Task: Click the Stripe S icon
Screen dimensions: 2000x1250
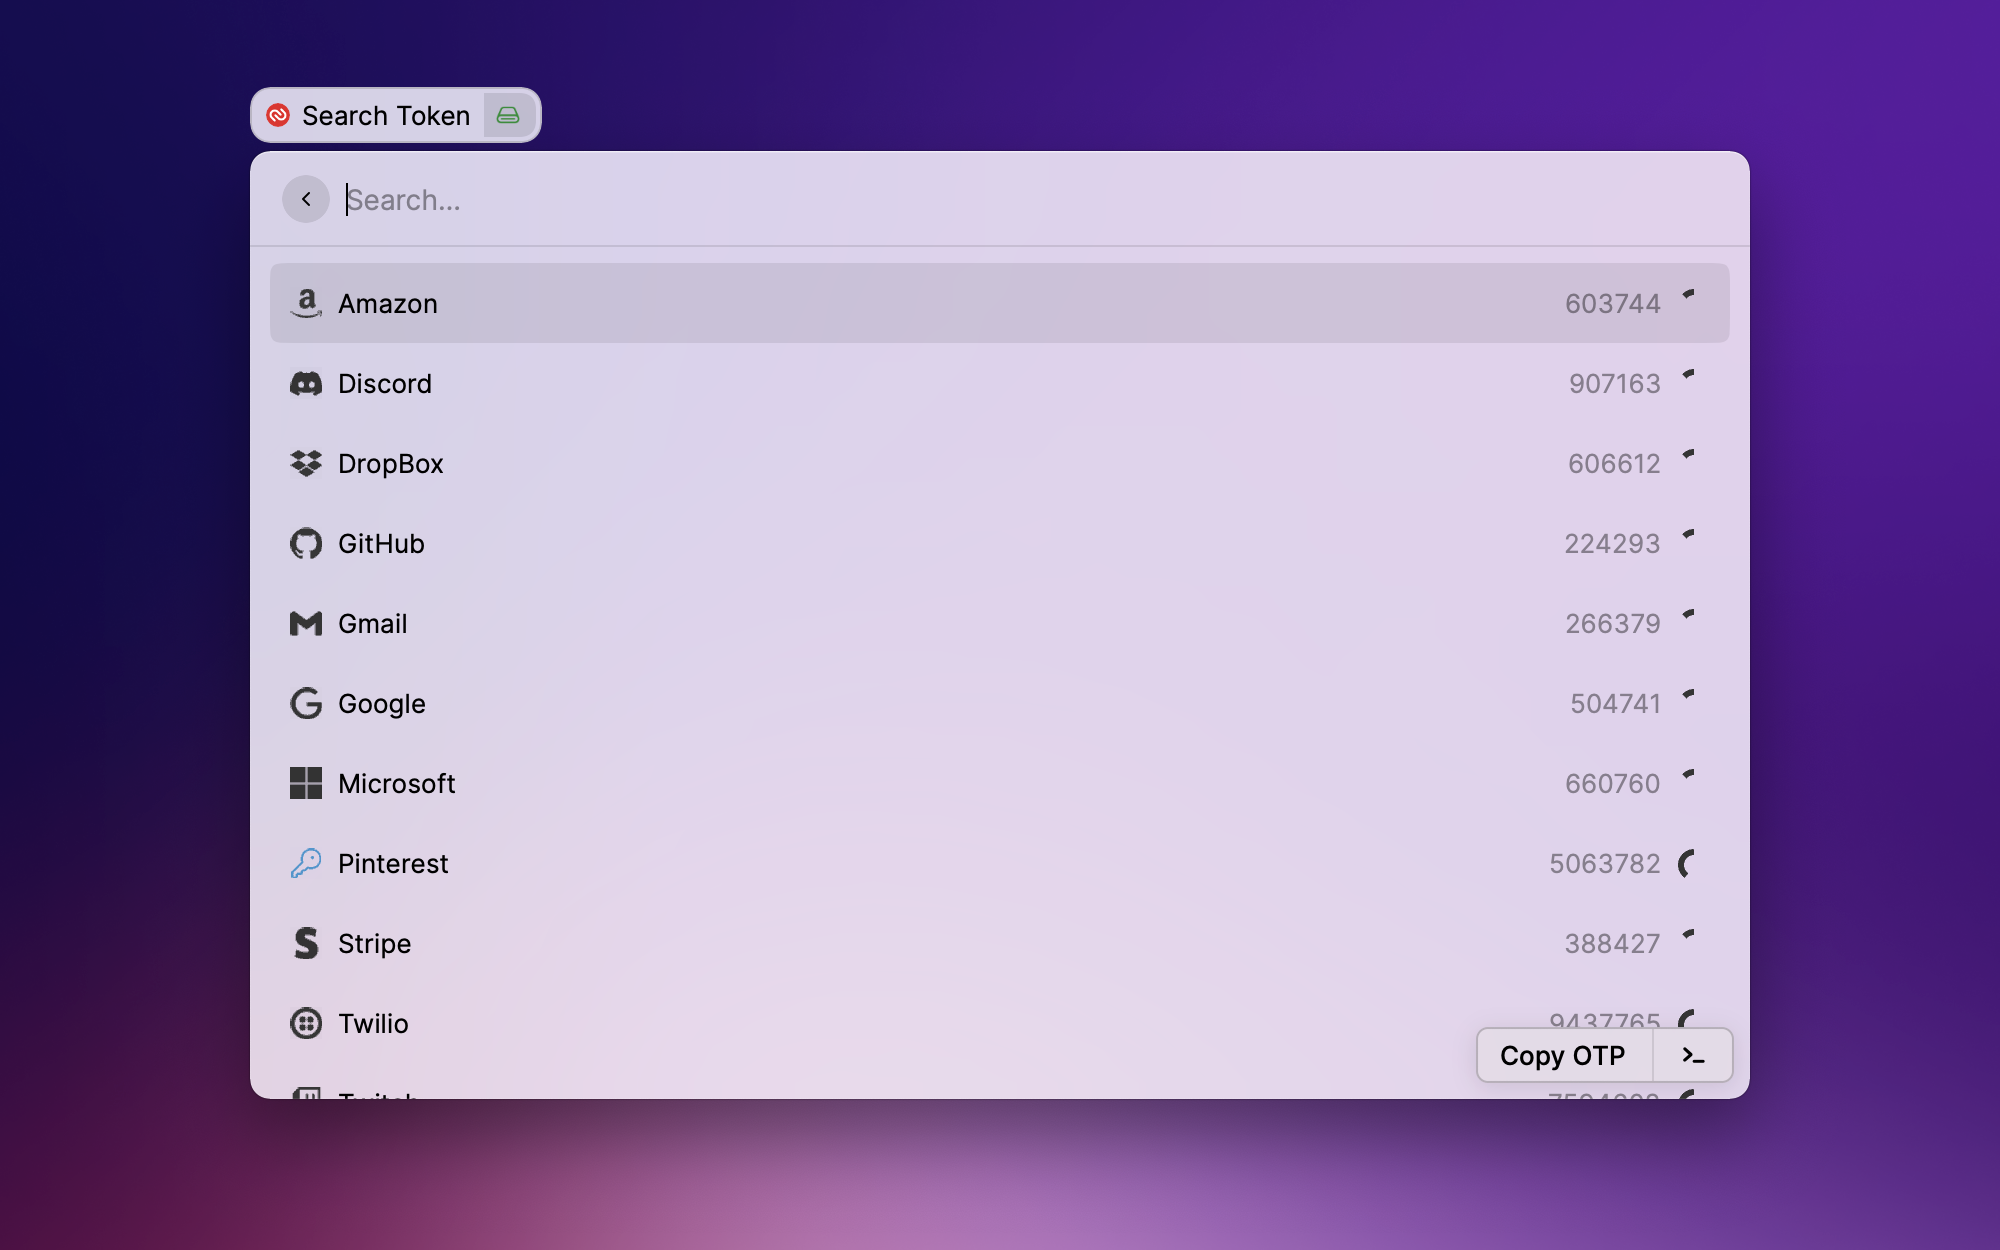Action: click(x=306, y=943)
